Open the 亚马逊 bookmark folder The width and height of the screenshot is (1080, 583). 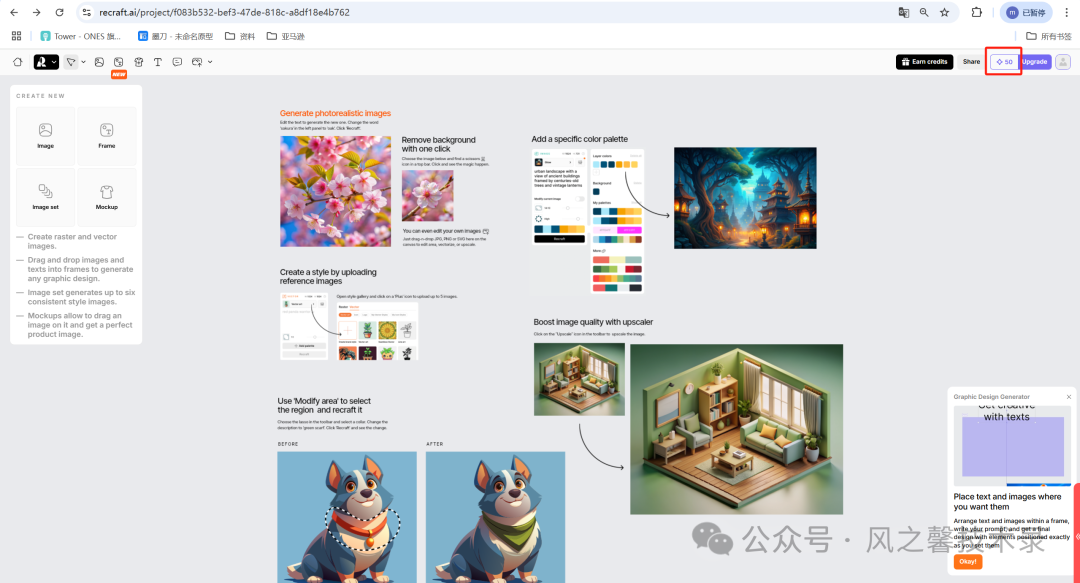(286, 36)
